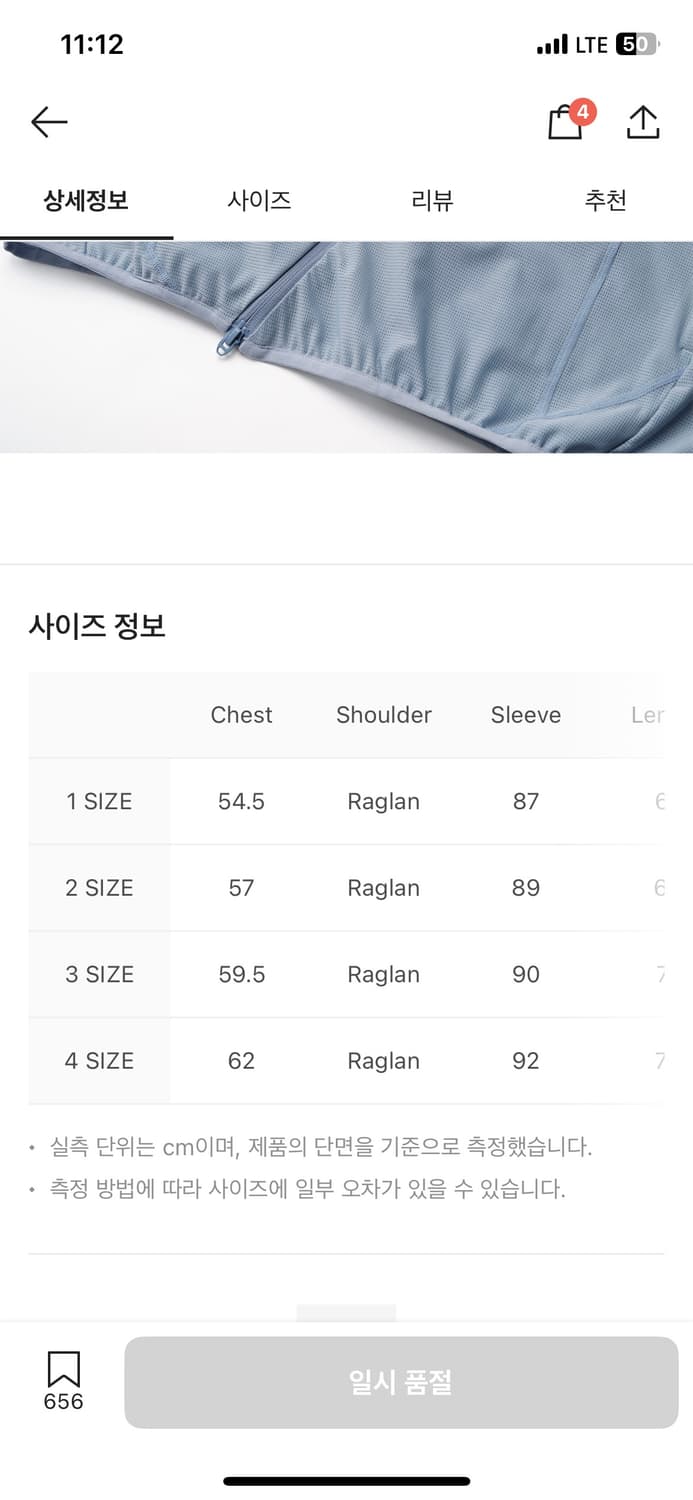693x1500 pixels.
Task: Tap the Chest column header
Action: pos(241,715)
